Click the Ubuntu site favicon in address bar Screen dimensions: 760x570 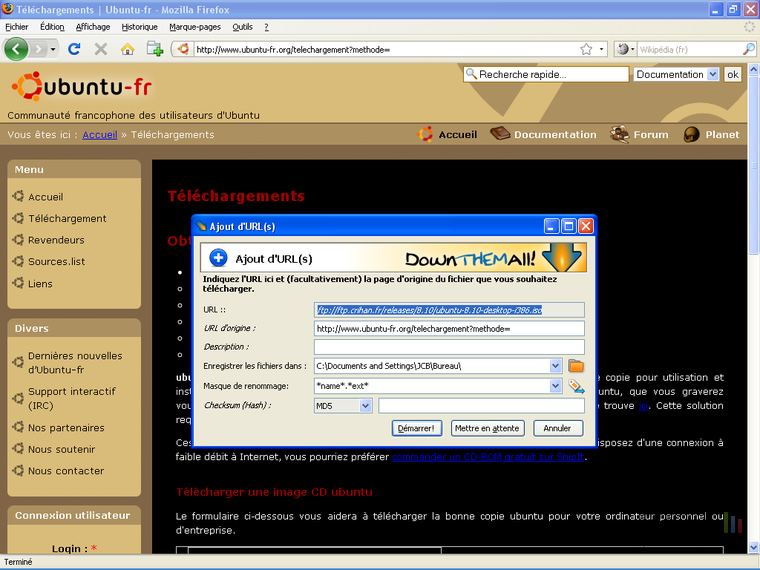[x=183, y=49]
